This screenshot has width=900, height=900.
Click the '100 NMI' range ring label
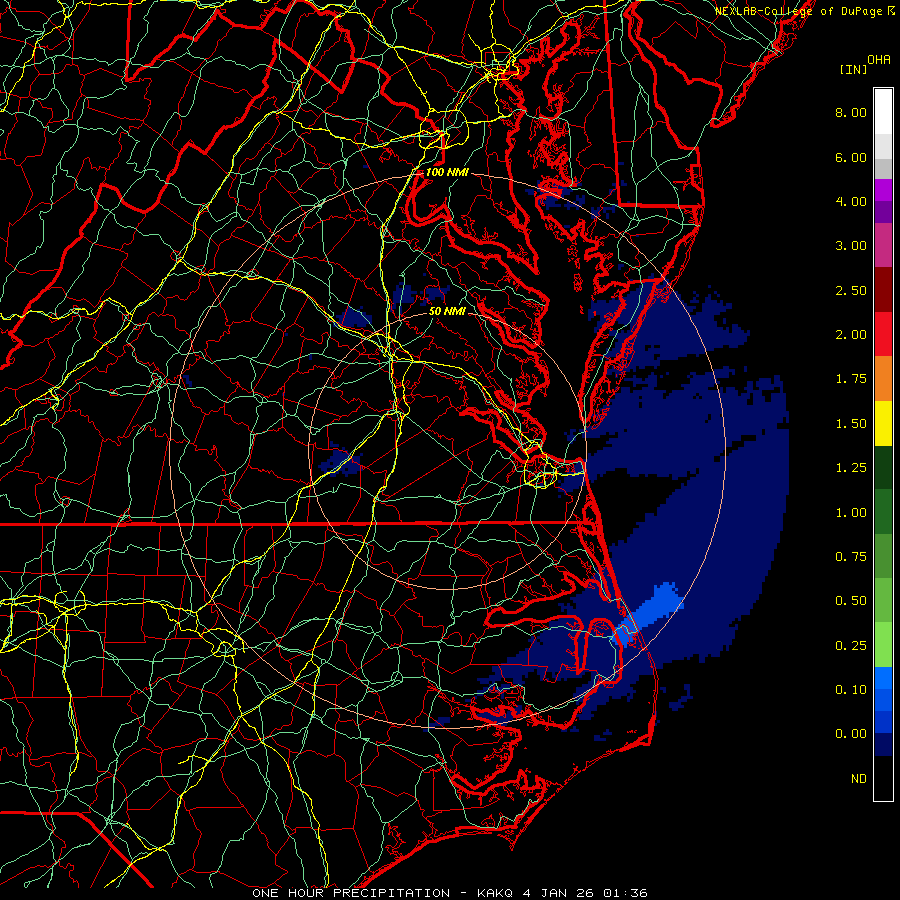click(x=447, y=172)
